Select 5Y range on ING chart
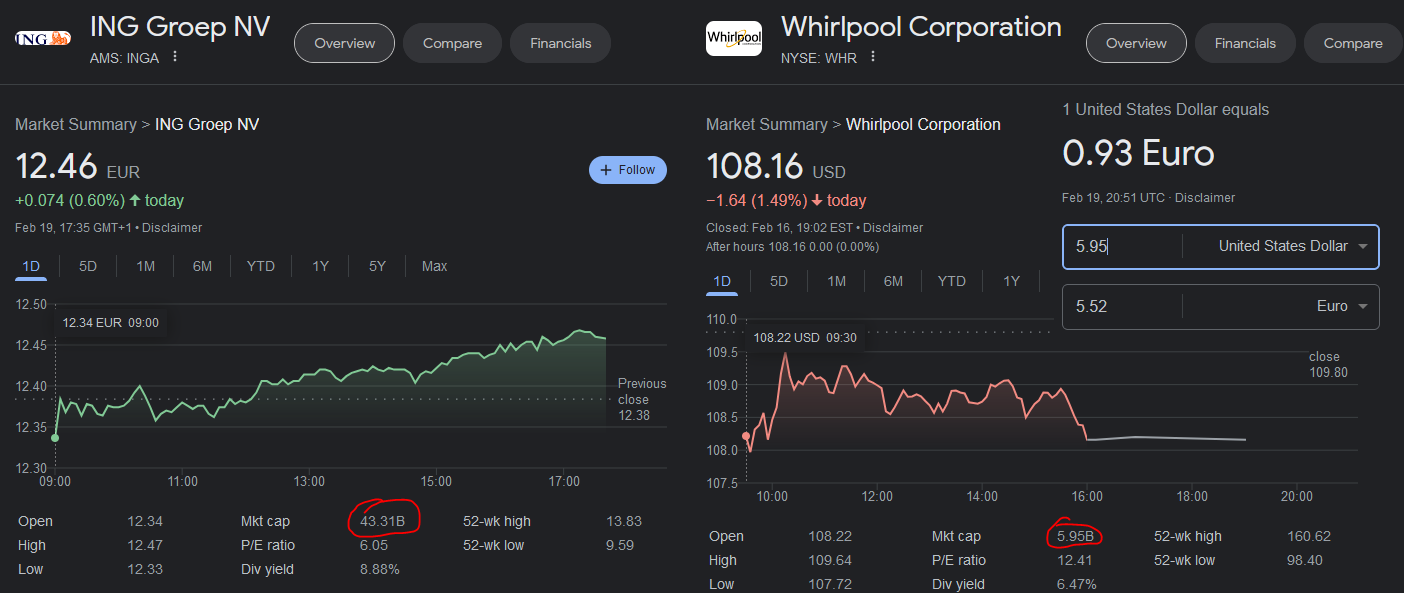Screen dimensions: 1404x593 (x=377, y=266)
